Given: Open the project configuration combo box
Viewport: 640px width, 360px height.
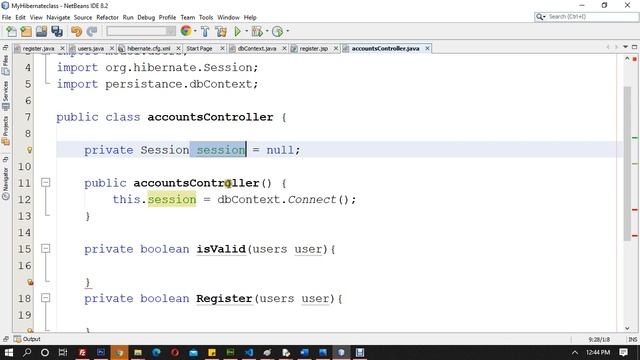Looking at the screenshot, I should (x=141, y=31).
